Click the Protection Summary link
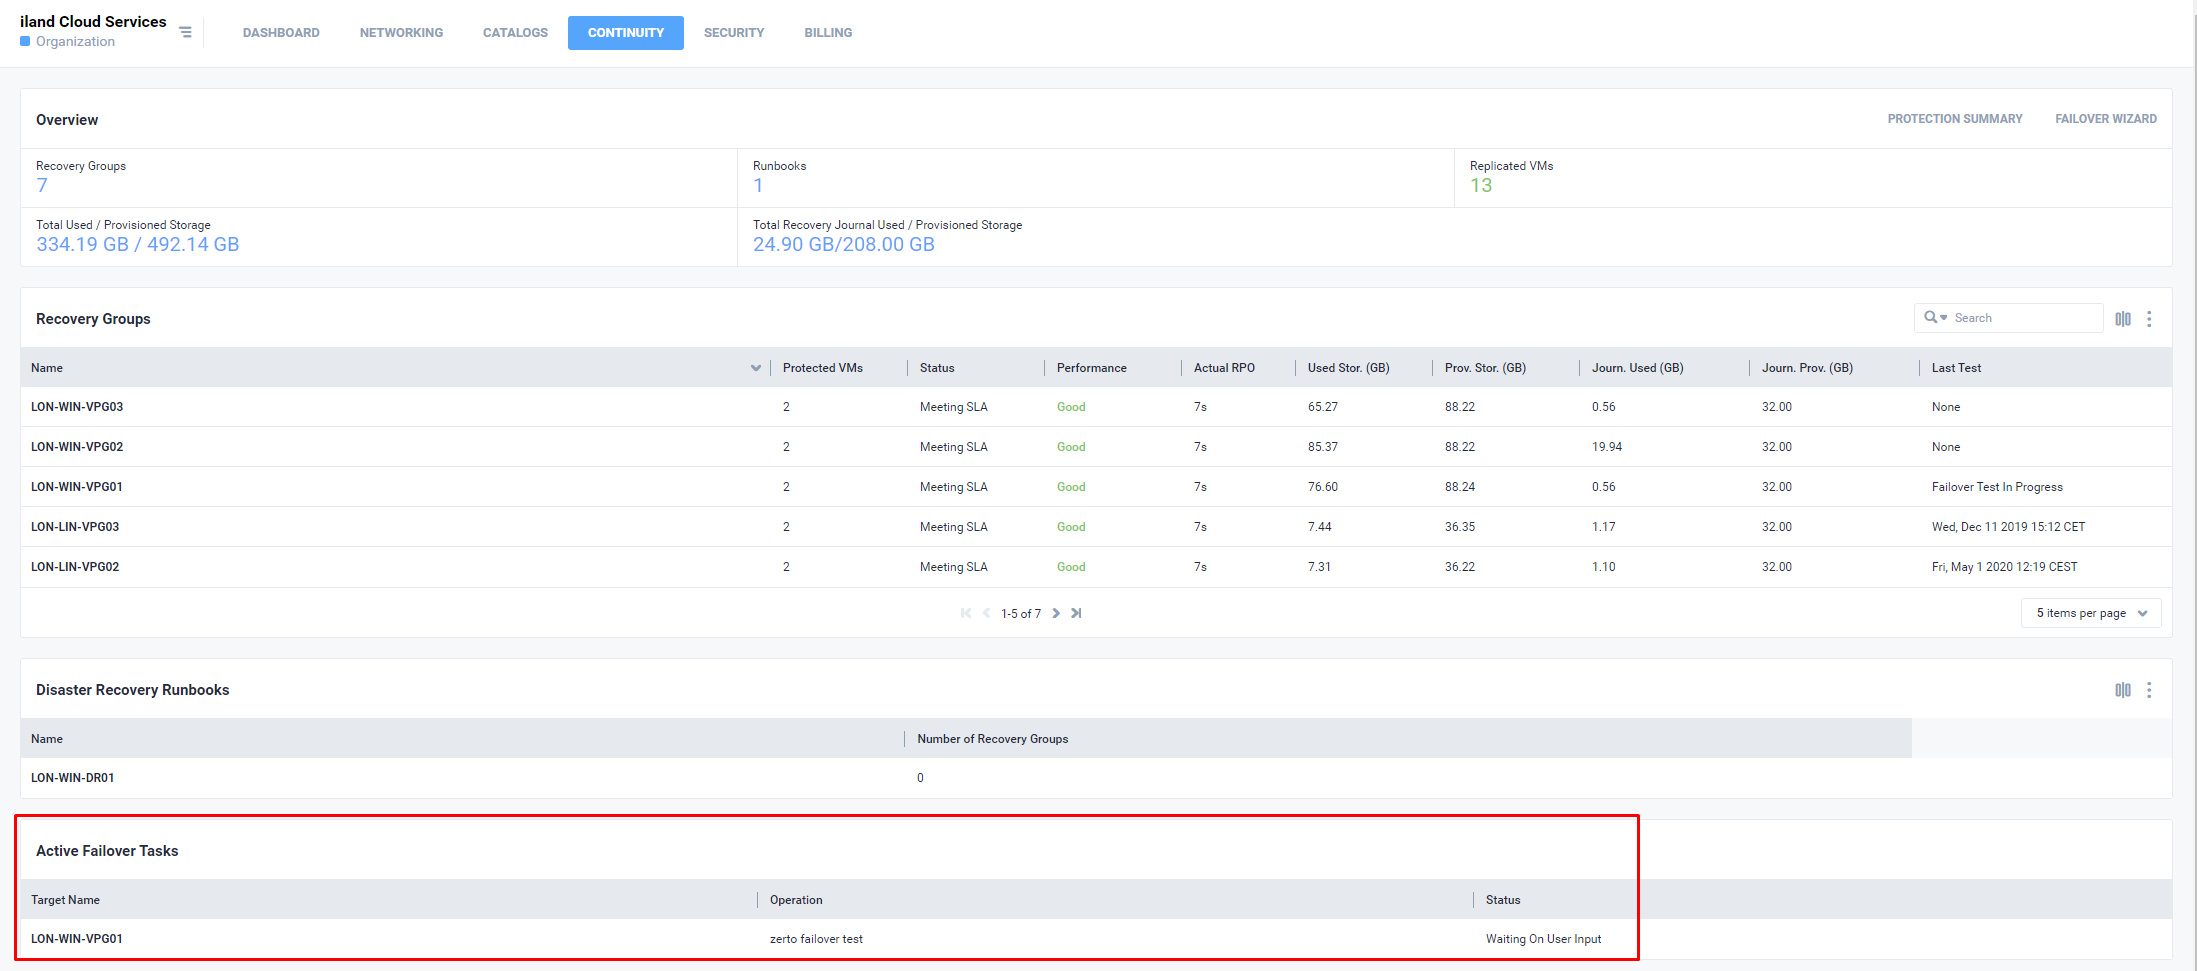 click(1954, 119)
